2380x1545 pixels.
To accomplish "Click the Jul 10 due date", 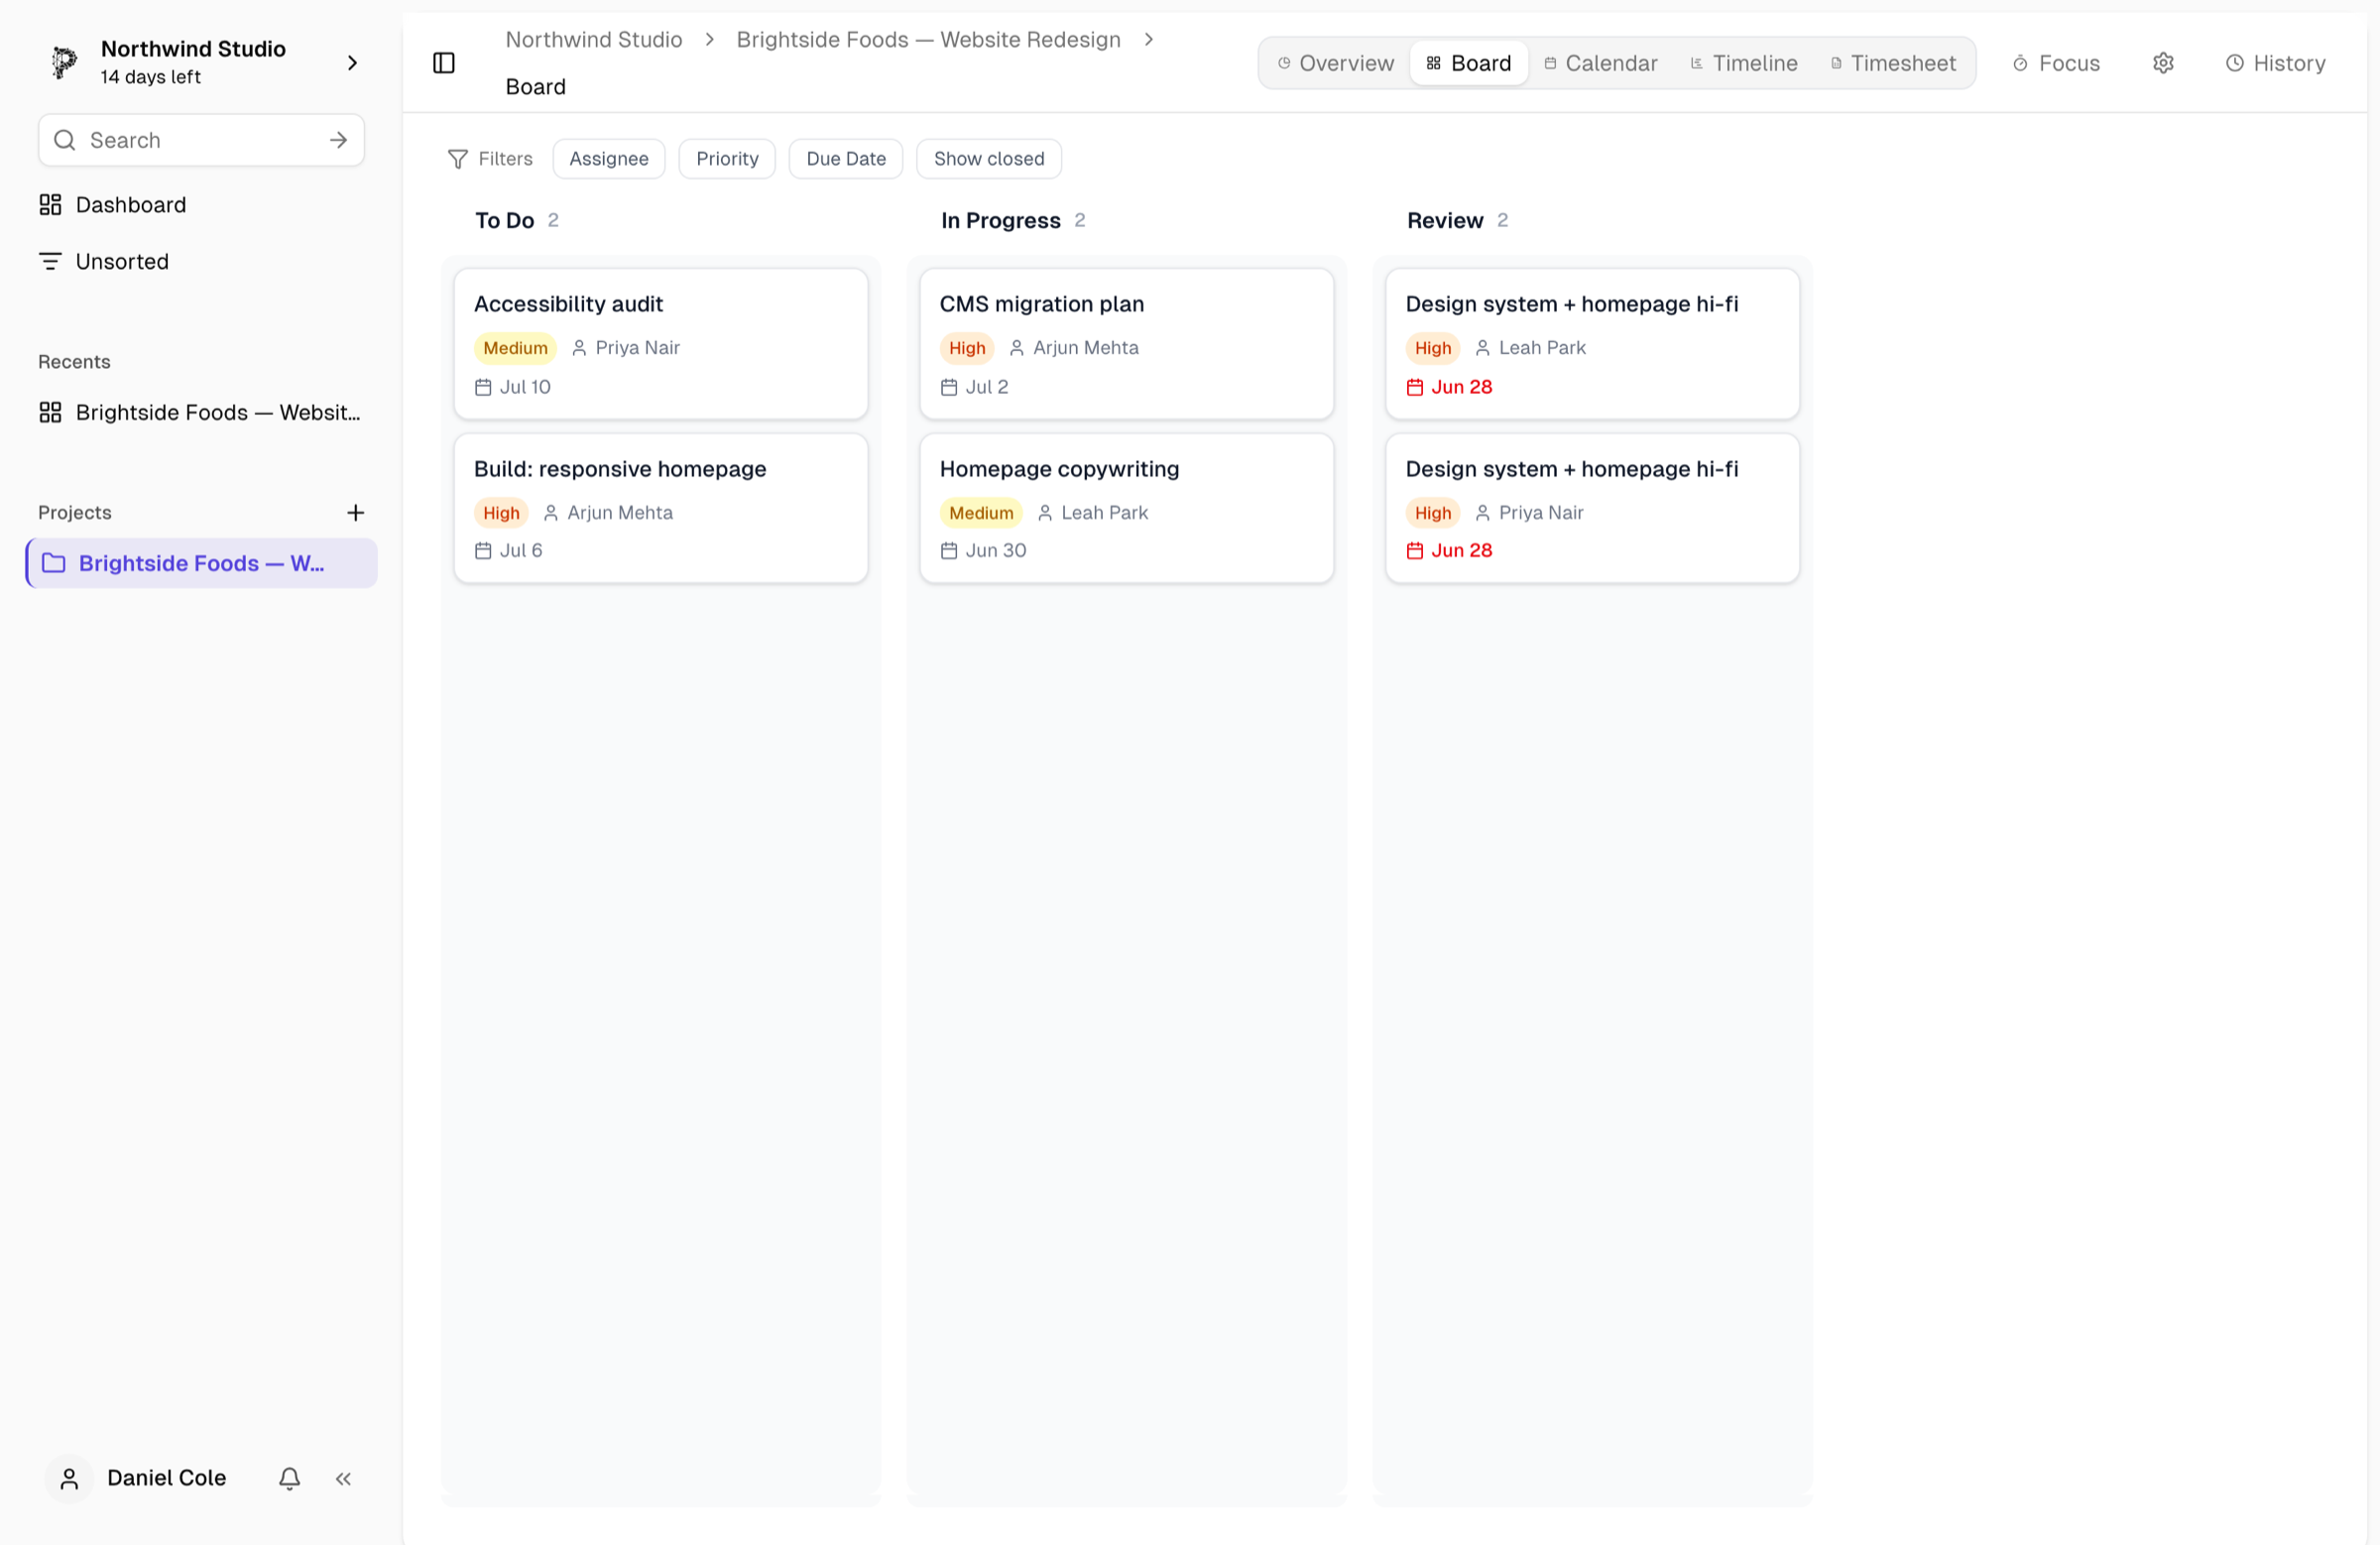I will click(x=525, y=387).
